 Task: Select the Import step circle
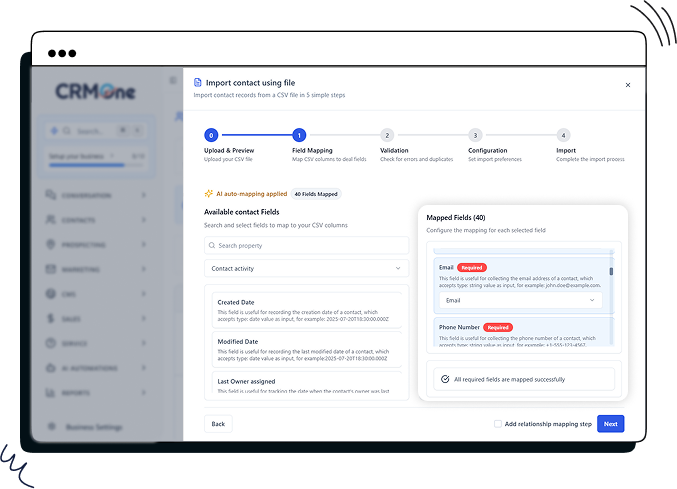click(563, 135)
